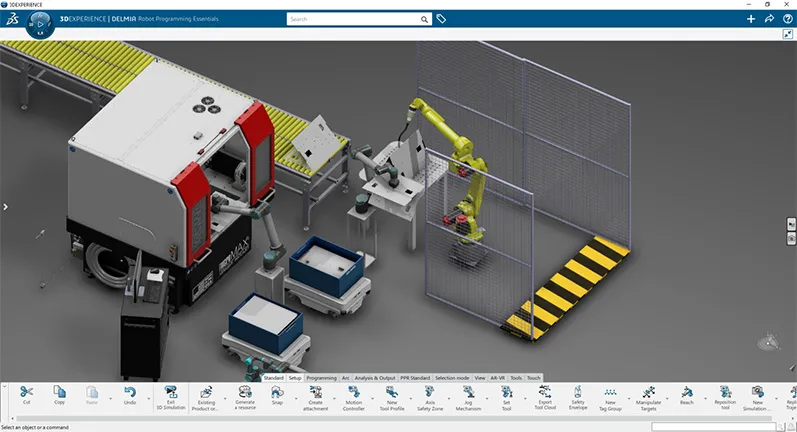Viewport: 797px width, 432px height.
Task: Open the Touch tab
Action: coord(534,378)
